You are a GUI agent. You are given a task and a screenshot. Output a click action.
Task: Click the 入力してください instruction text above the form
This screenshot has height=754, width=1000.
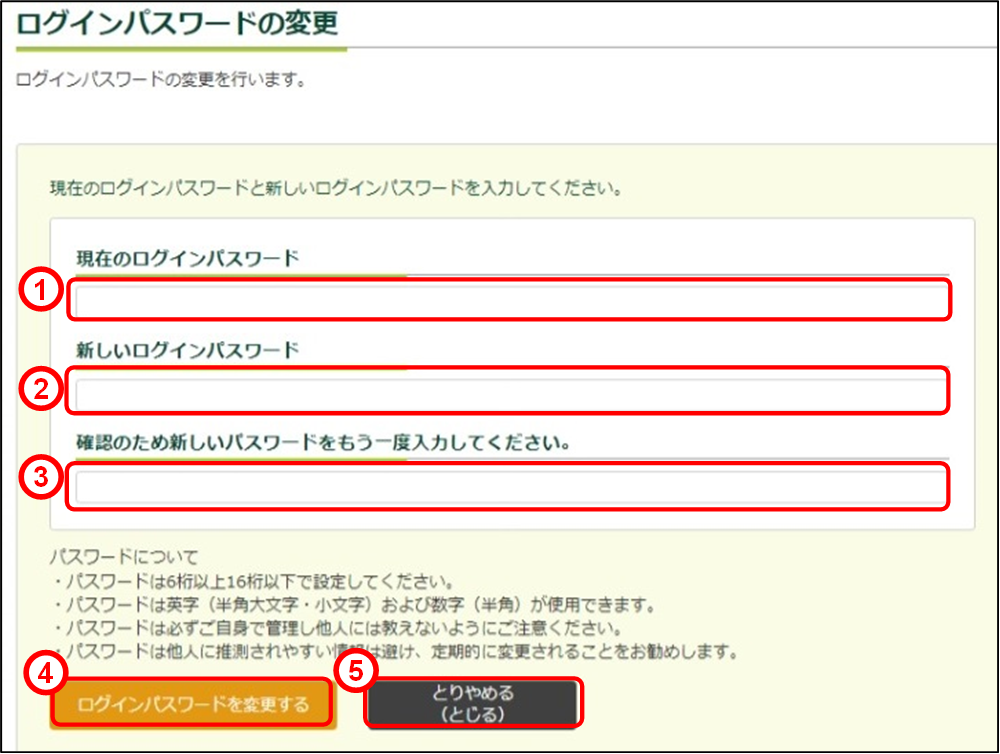[x=336, y=187]
